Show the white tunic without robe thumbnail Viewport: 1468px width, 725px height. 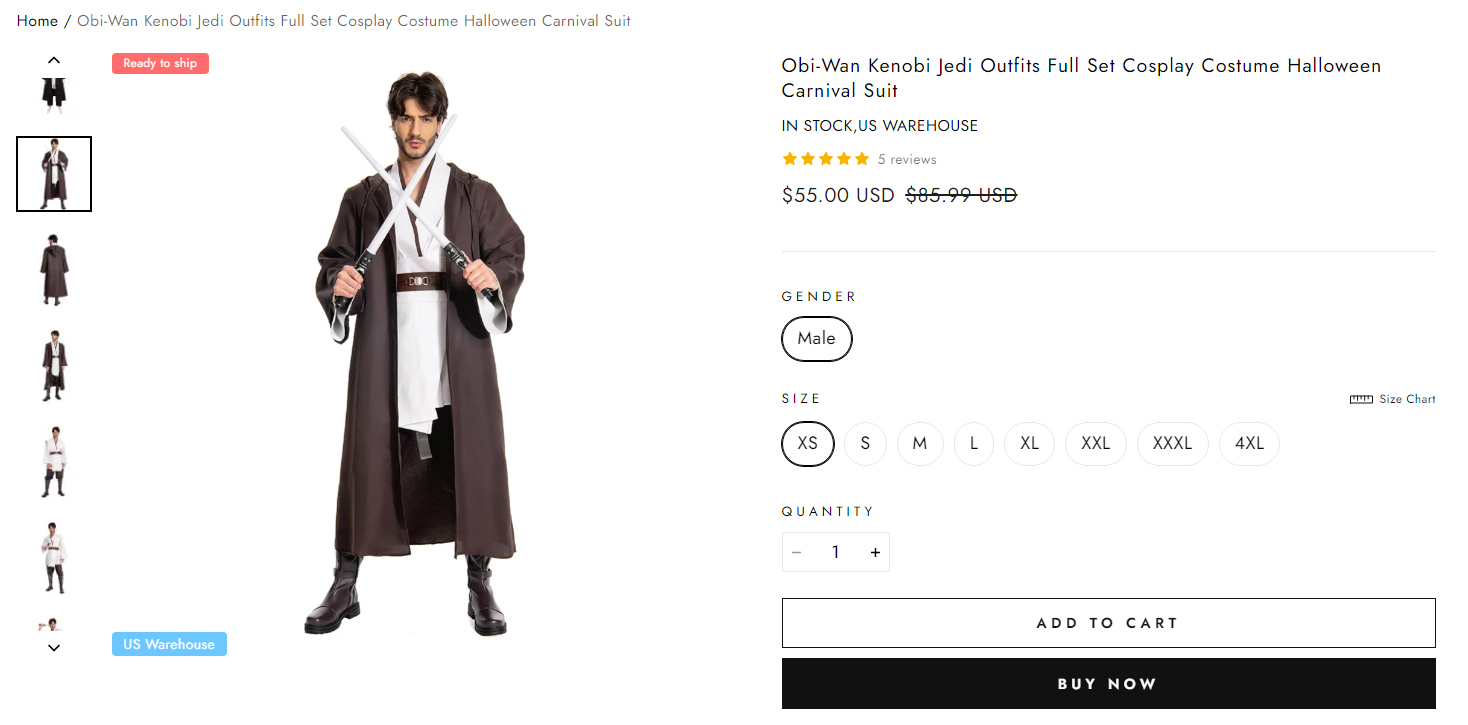point(54,461)
